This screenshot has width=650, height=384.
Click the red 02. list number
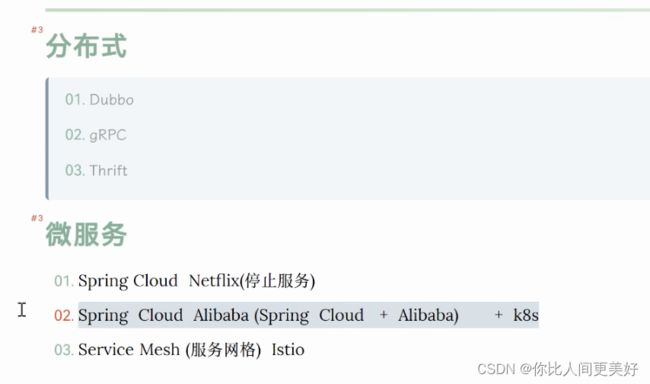point(64,316)
